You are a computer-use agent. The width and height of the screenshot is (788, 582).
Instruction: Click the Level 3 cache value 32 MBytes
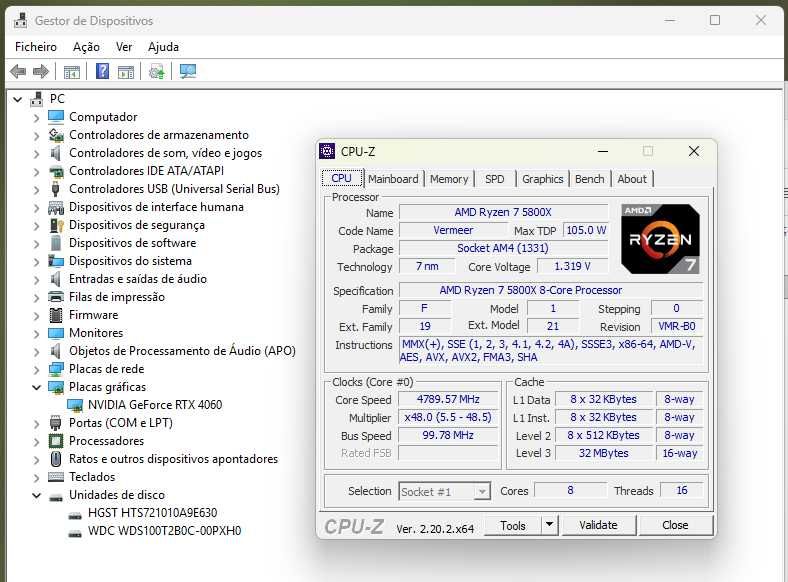click(604, 453)
